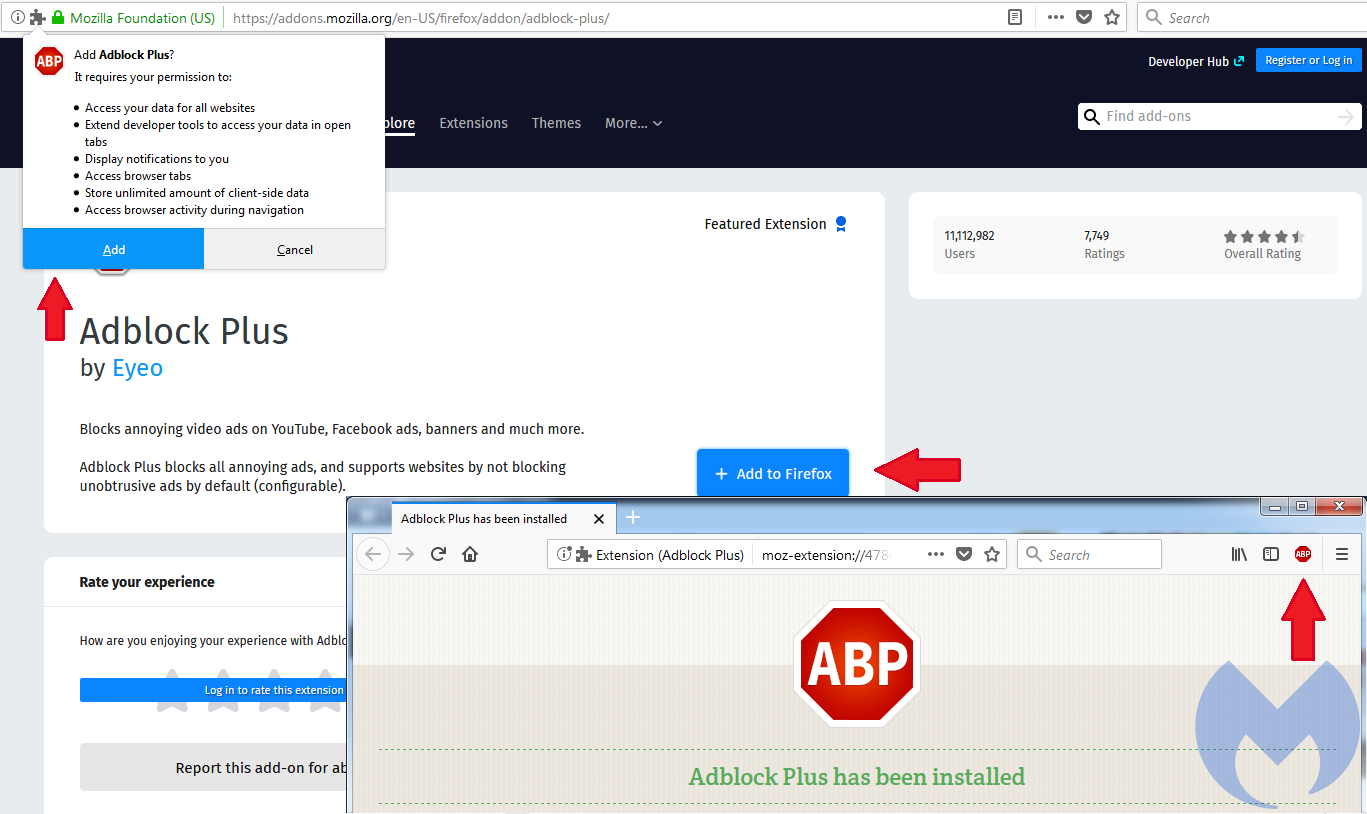Click Report this add-on for abuse button
This screenshot has width=1367, height=814.
tap(214, 768)
